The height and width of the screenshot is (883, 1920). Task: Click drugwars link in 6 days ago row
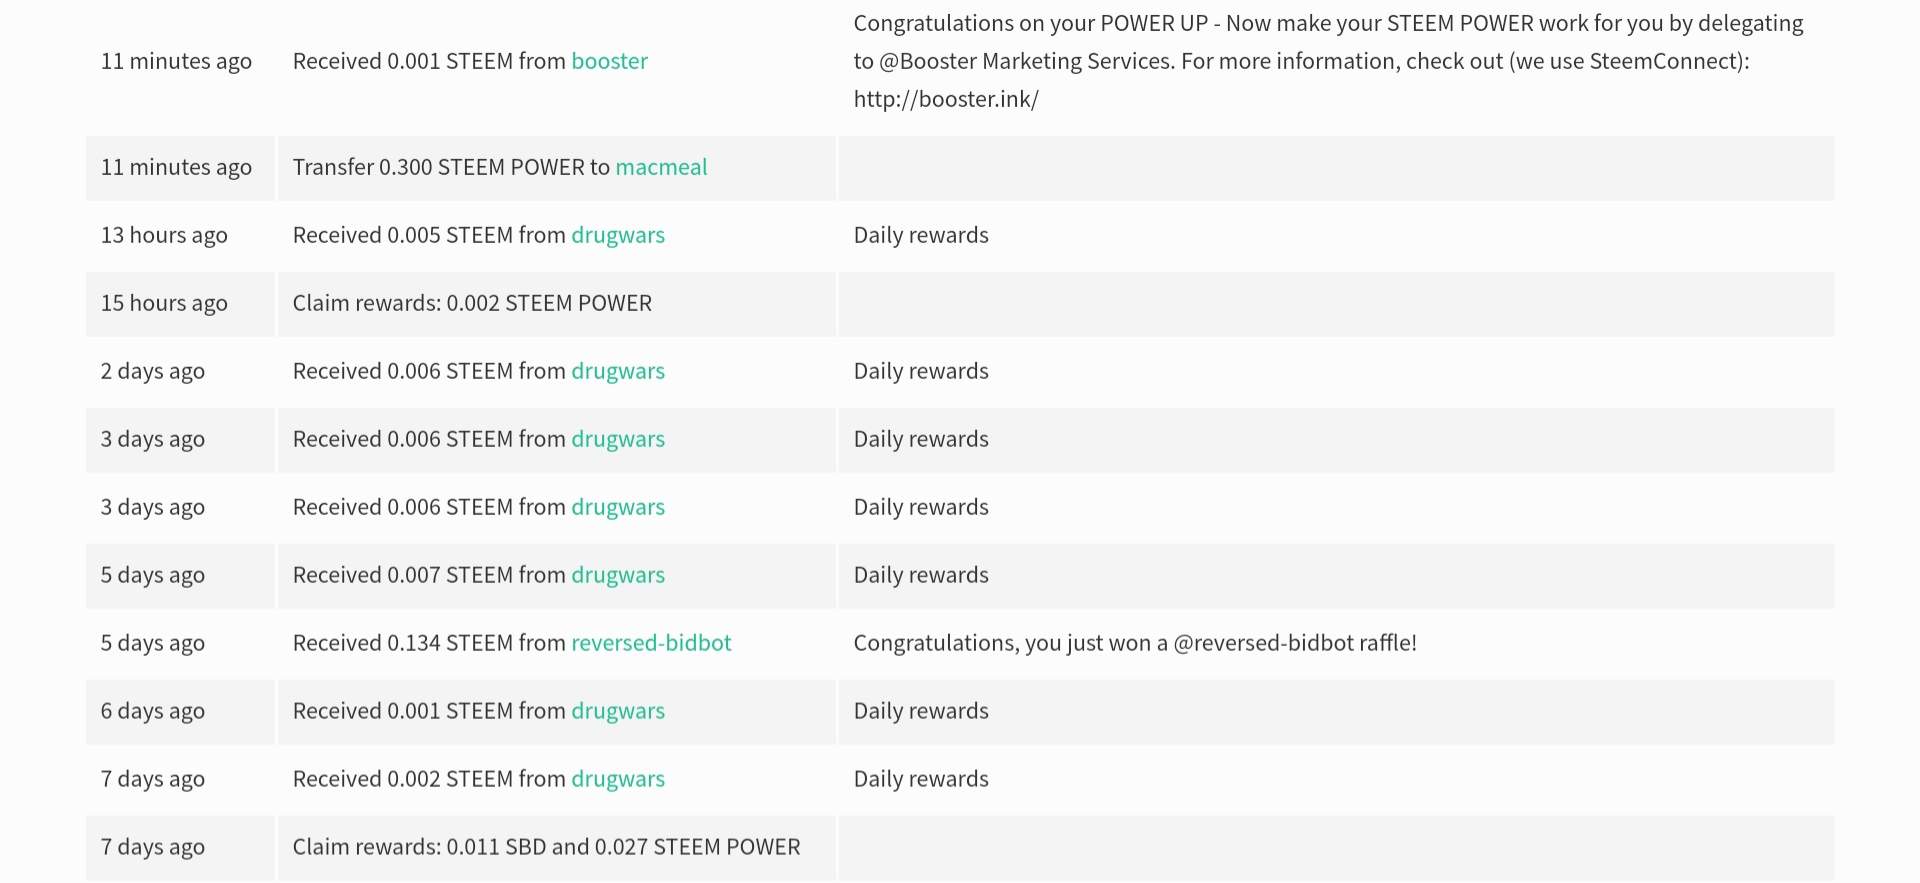pos(617,711)
